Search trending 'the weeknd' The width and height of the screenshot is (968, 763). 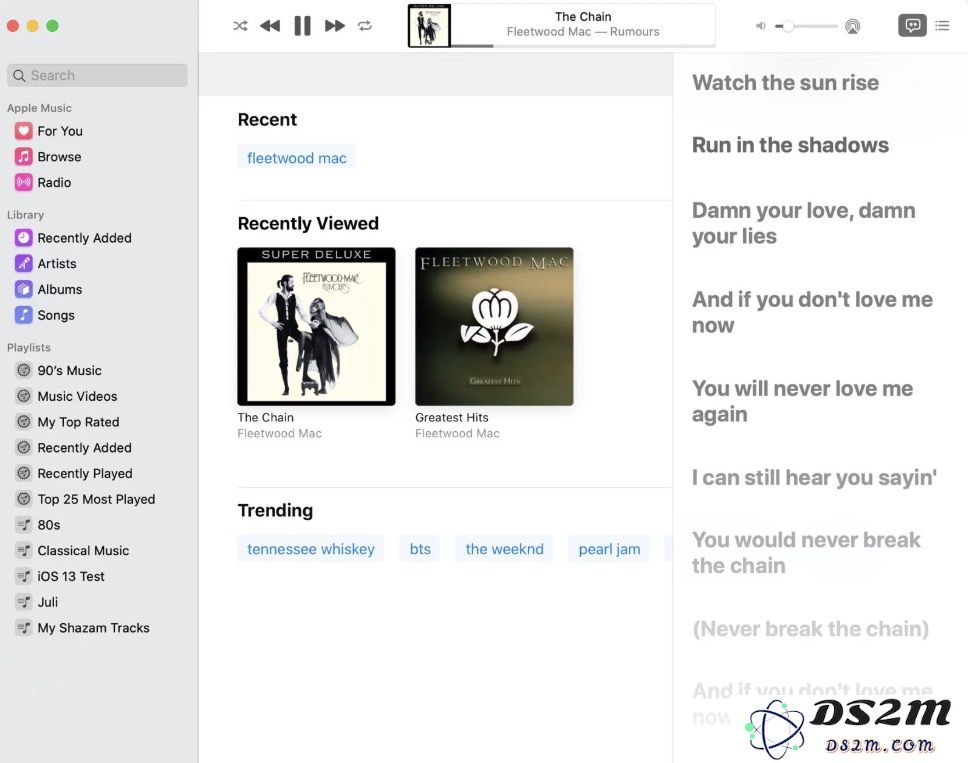504,549
